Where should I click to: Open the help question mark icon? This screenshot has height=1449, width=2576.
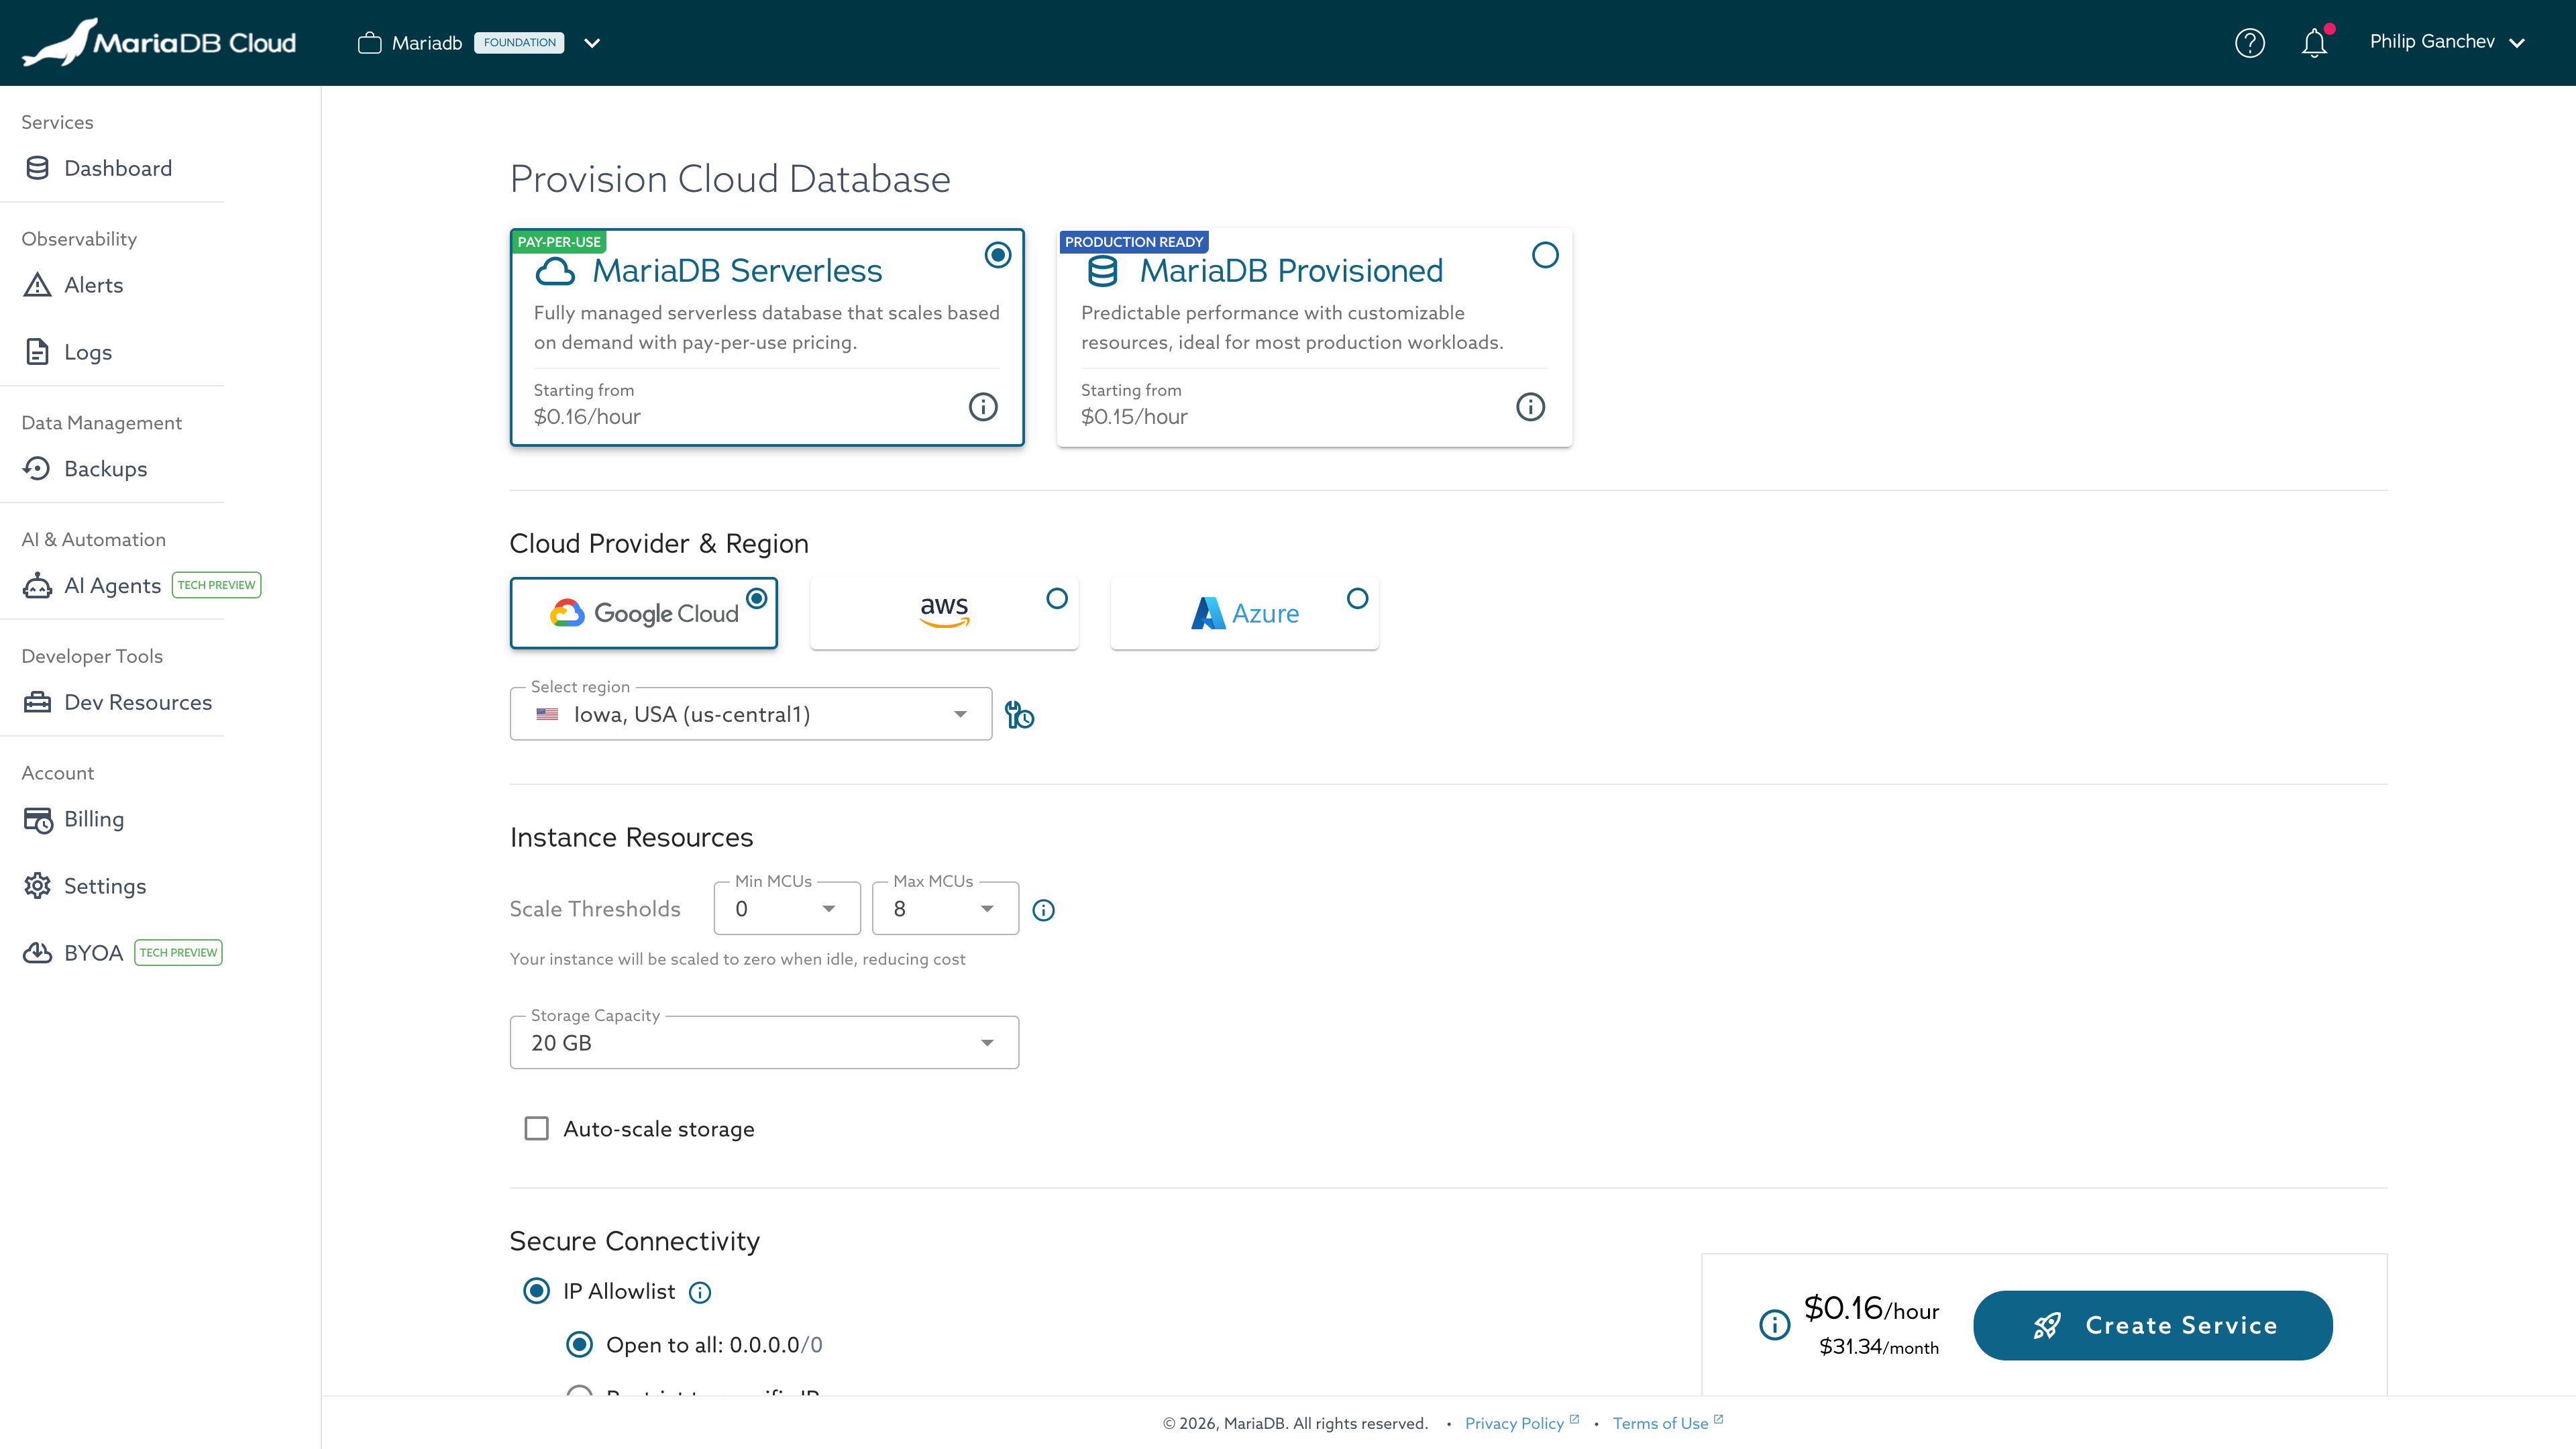[2249, 43]
